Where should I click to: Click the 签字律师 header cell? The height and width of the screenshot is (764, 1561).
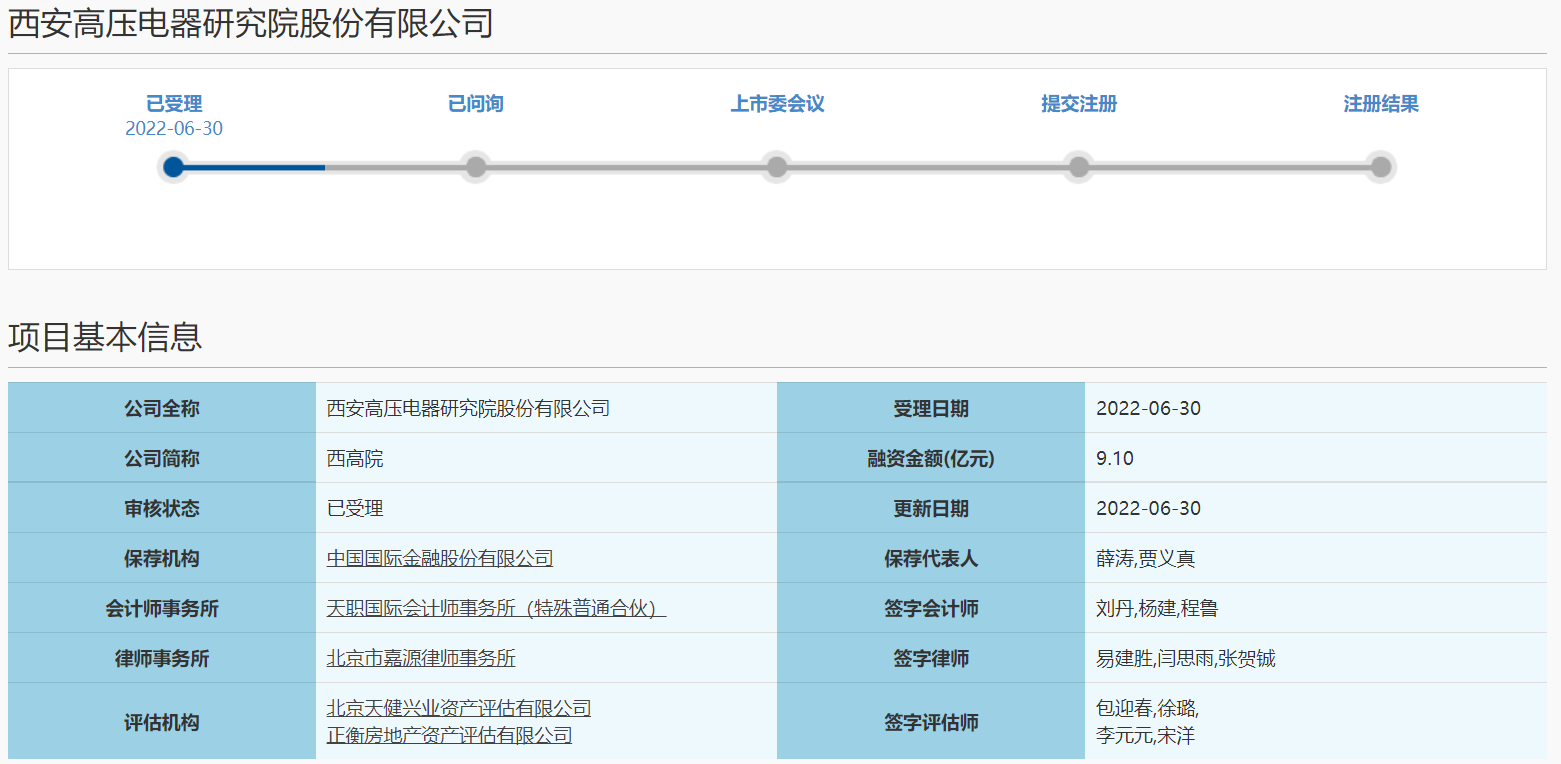point(931,658)
